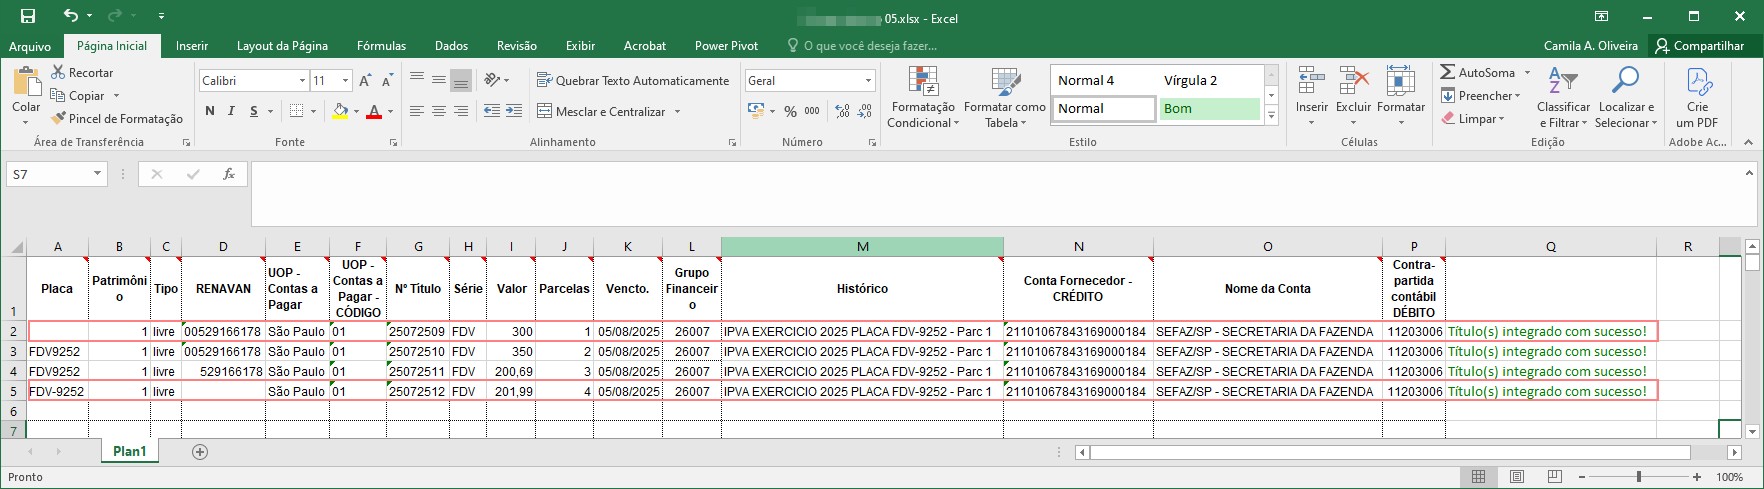Switch to the Fórmulas ribbon tab
This screenshot has height=489, width=1764.
click(381, 45)
